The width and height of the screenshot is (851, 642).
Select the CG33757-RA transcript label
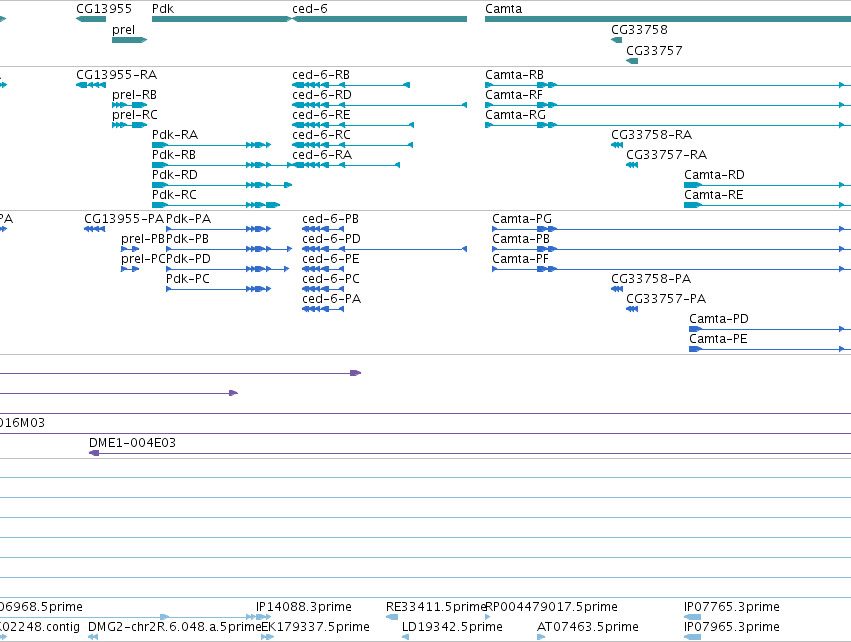pos(666,155)
